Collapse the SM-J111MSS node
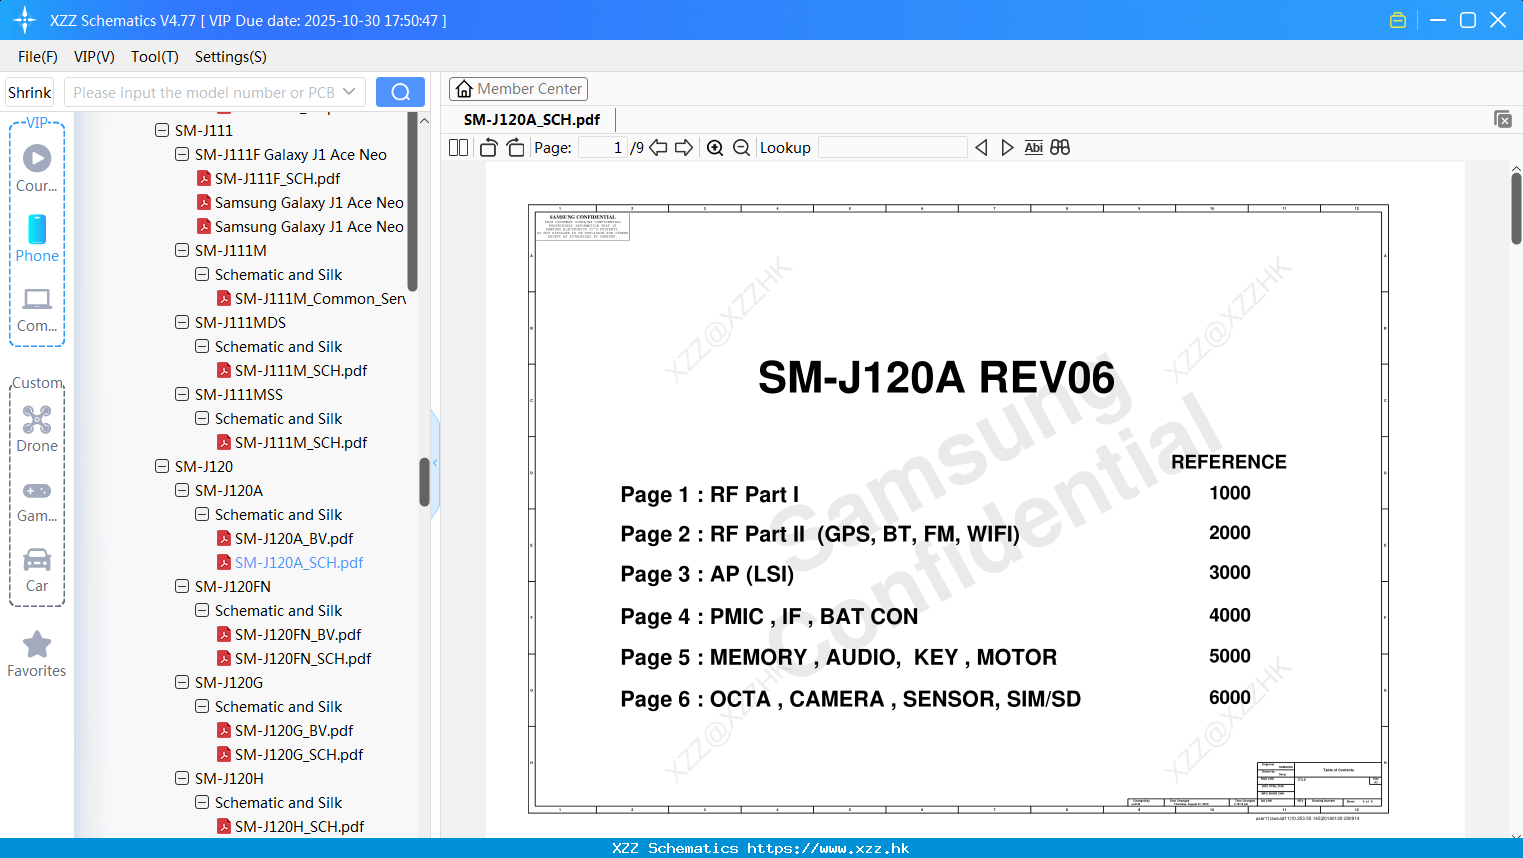This screenshot has height=858, width=1523. 182,394
